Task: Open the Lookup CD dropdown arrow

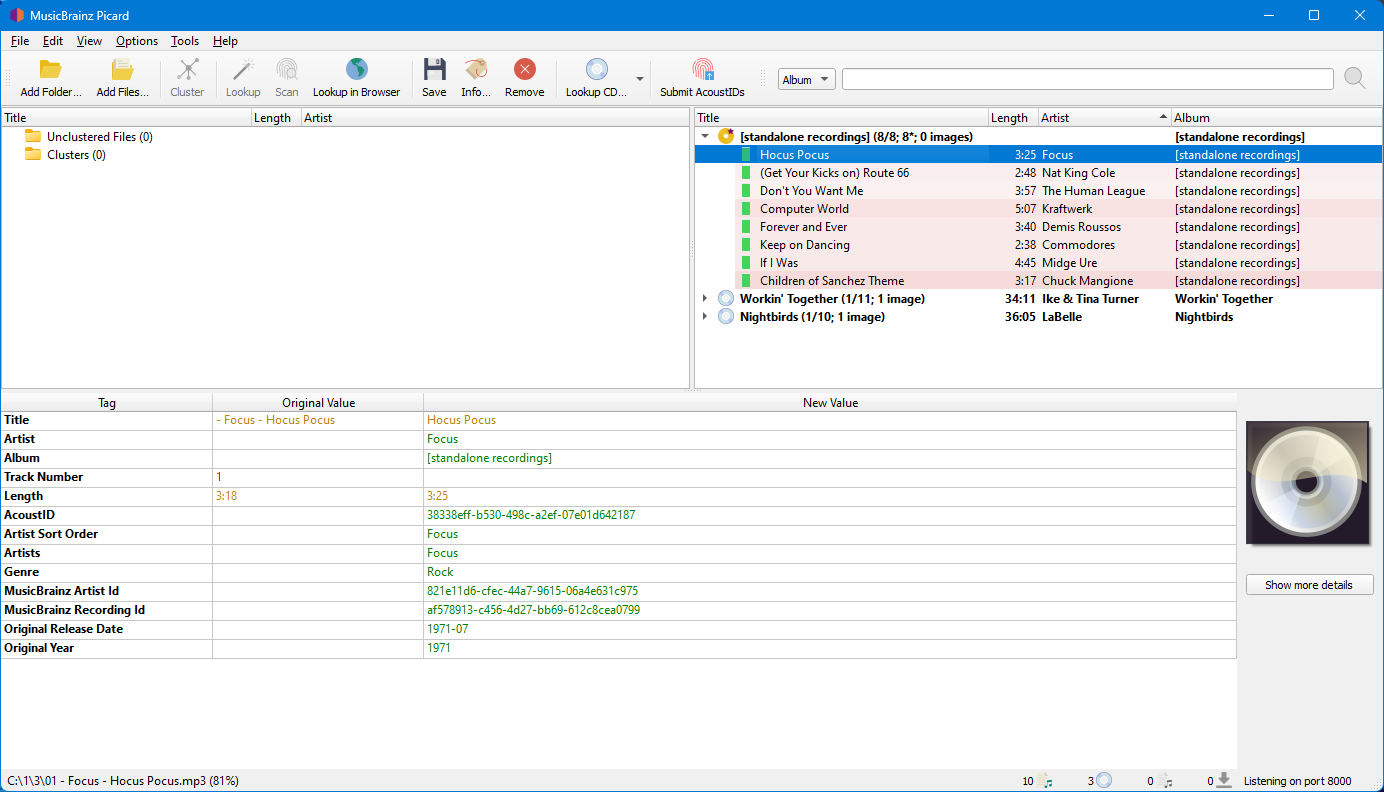Action: pos(639,79)
